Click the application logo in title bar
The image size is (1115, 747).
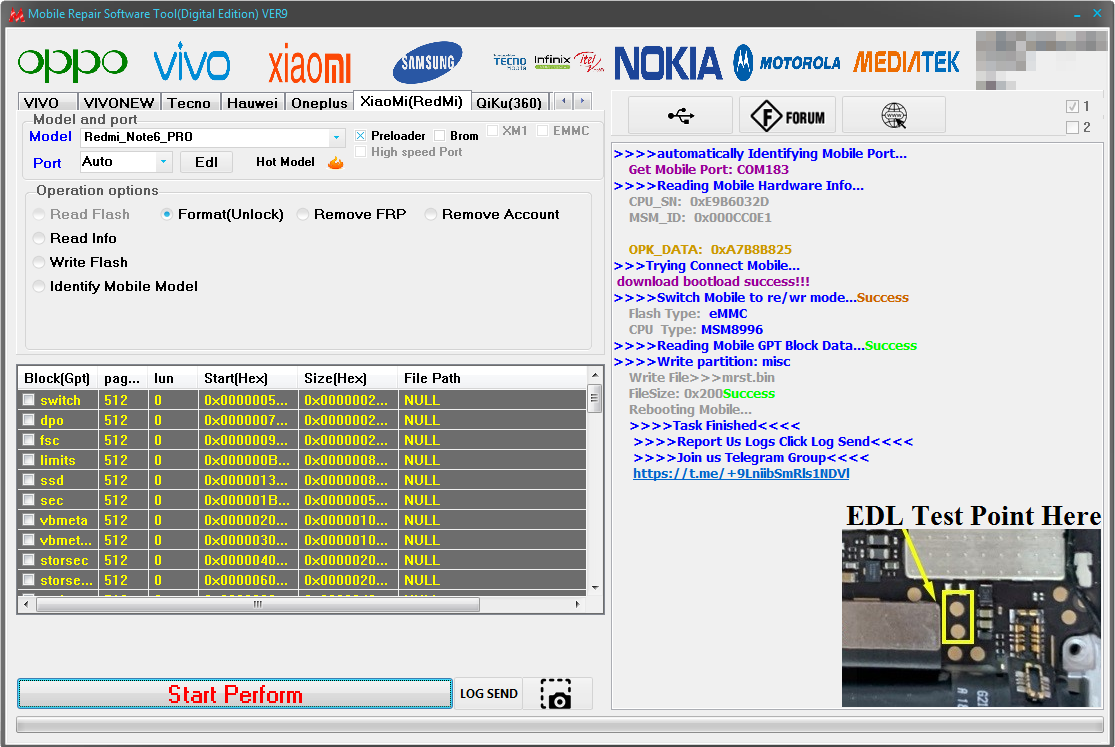tap(16, 14)
